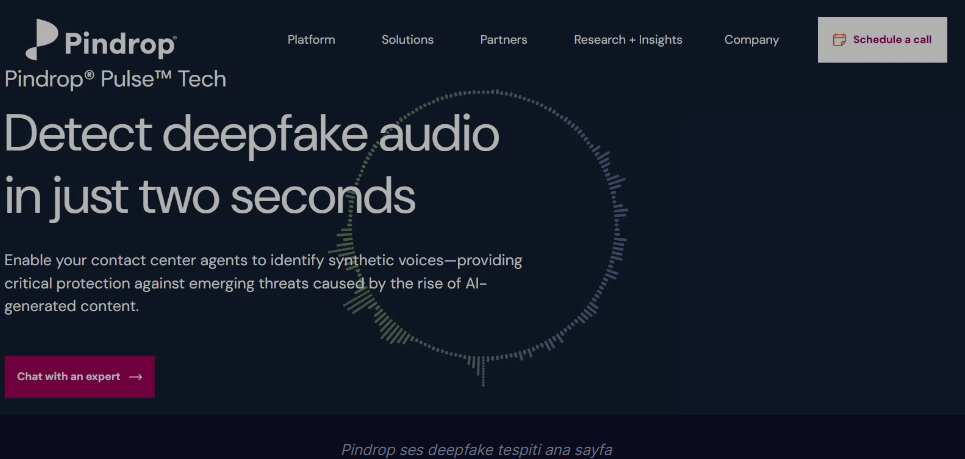This screenshot has width=965, height=459.
Task: Open the Company menu
Action: pos(751,40)
